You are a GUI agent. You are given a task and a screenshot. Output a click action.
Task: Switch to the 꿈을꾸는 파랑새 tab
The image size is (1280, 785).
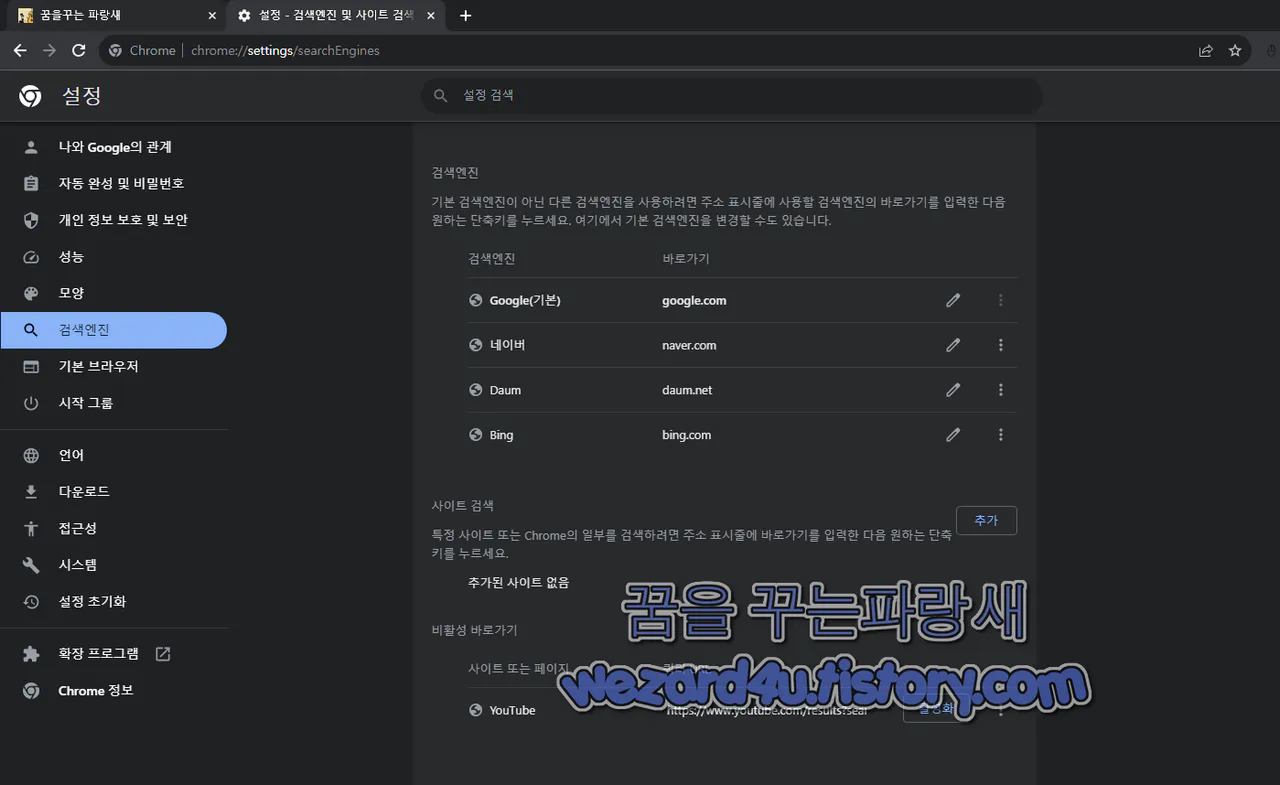click(x=110, y=15)
